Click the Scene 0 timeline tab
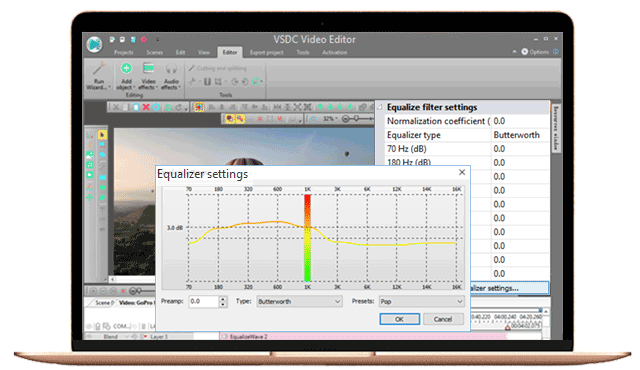The height and width of the screenshot is (370, 640). click(103, 303)
